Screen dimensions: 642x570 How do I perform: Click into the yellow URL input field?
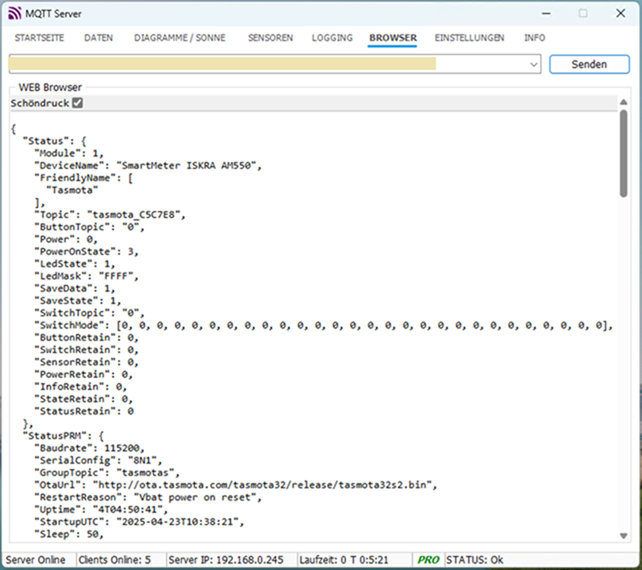coord(223,64)
